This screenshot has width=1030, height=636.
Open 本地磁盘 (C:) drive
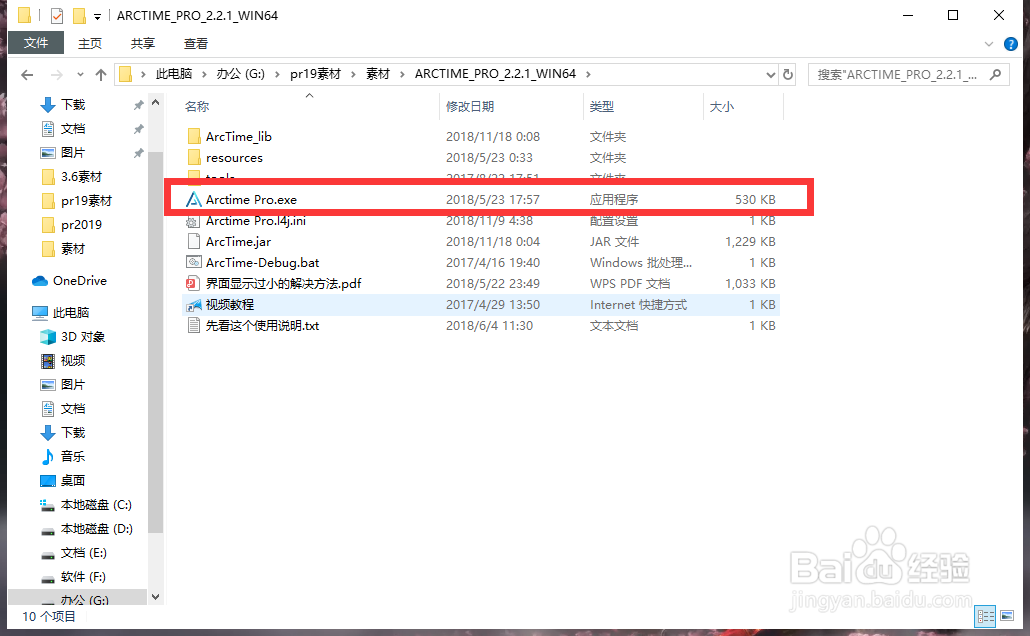click(x=96, y=505)
